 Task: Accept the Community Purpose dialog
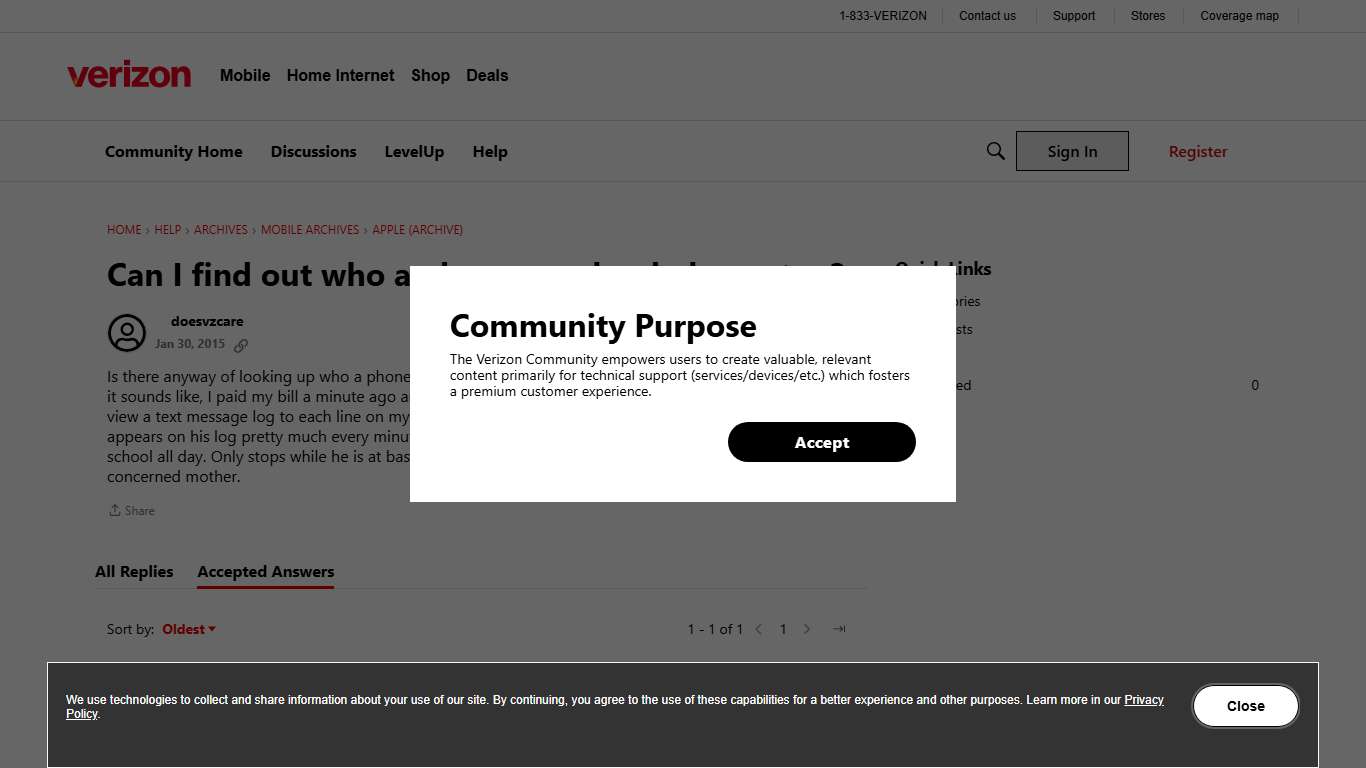point(821,442)
